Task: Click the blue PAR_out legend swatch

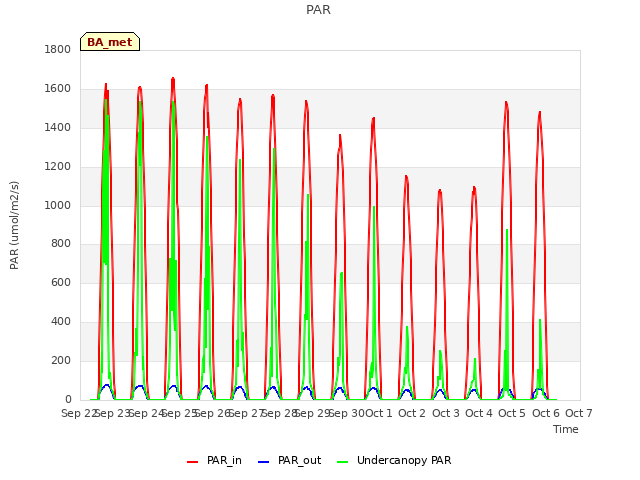Action: [264, 462]
